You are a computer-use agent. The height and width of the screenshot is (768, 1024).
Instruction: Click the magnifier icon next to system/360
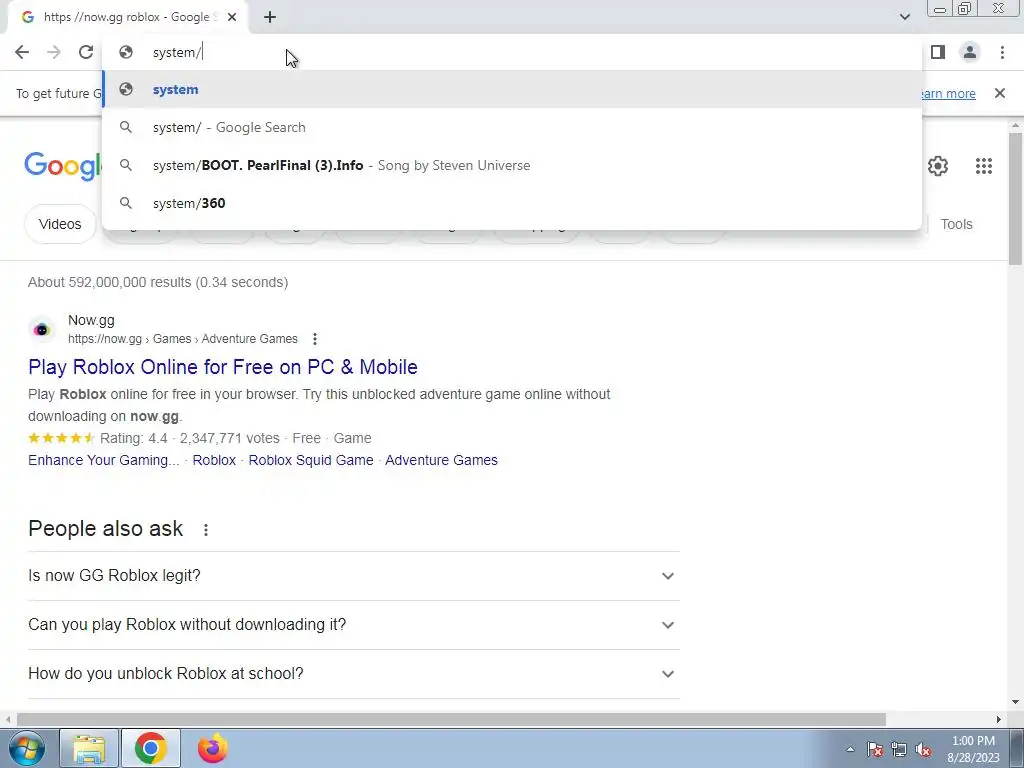point(126,203)
